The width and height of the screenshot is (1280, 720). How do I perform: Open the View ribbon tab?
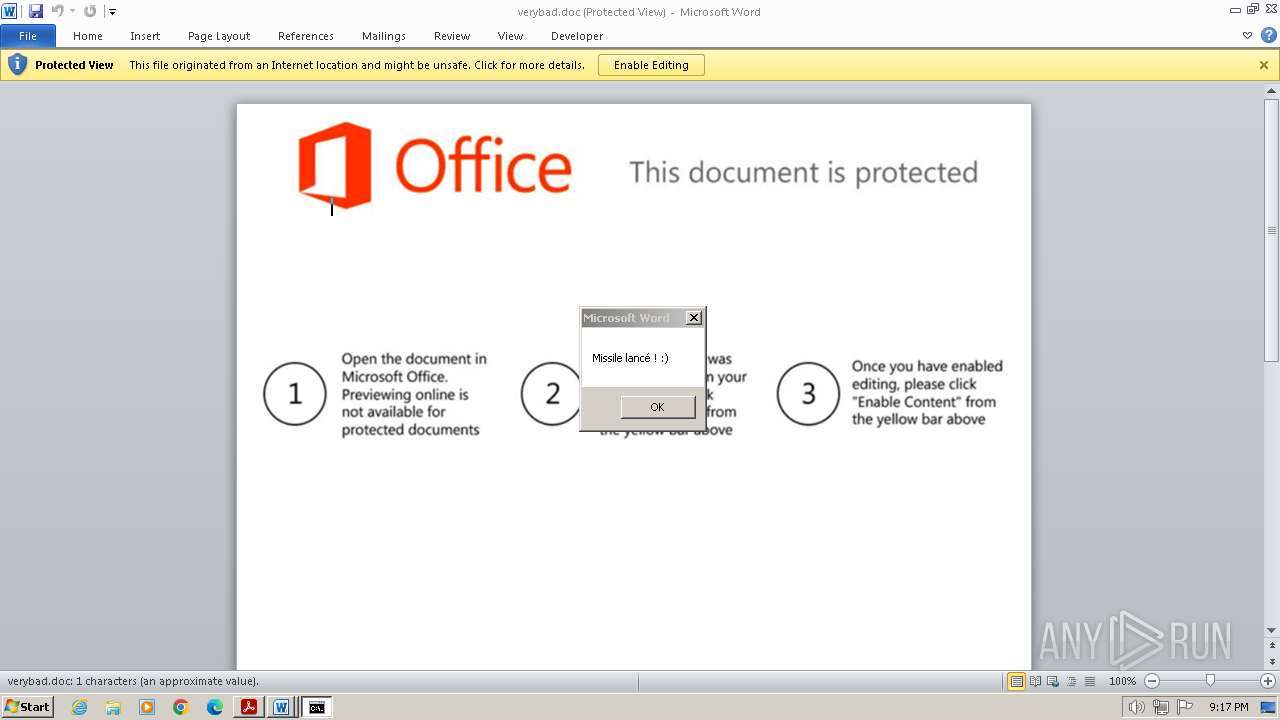tap(511, 36)
